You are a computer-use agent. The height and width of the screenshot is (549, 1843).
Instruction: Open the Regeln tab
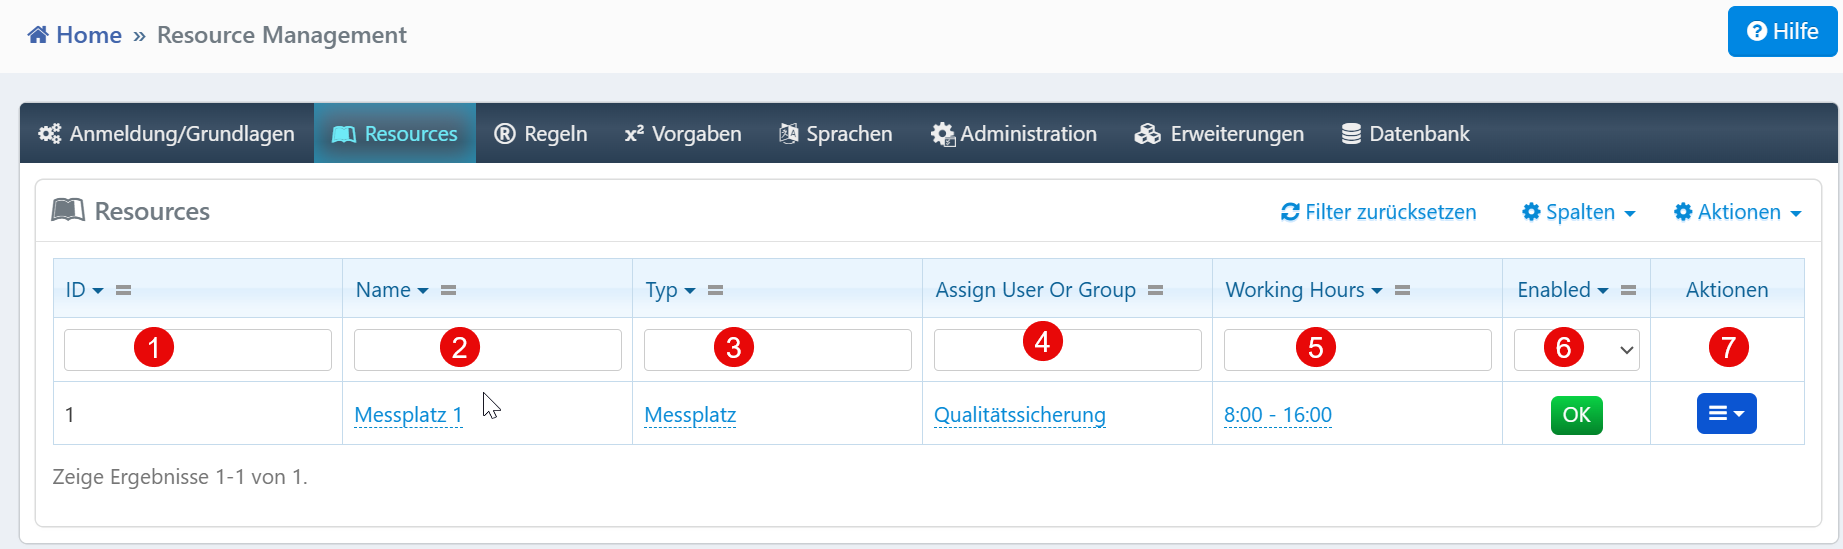[541, 134]
